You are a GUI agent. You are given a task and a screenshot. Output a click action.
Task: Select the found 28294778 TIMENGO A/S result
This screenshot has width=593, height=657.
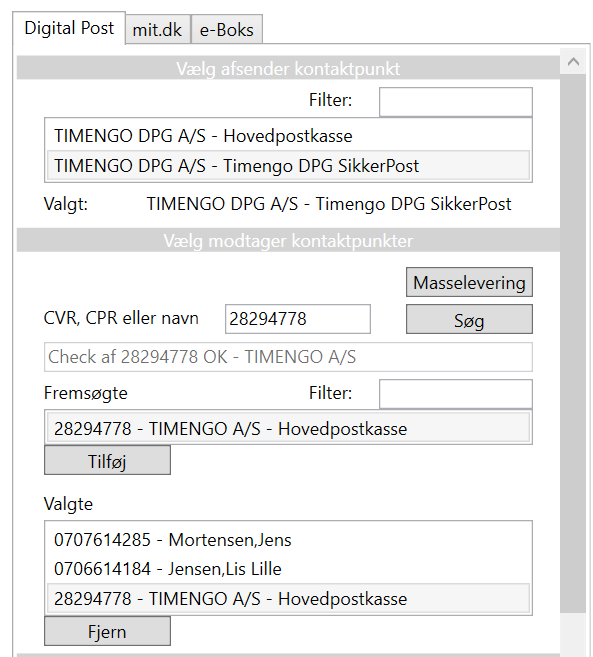click(288, 428)
